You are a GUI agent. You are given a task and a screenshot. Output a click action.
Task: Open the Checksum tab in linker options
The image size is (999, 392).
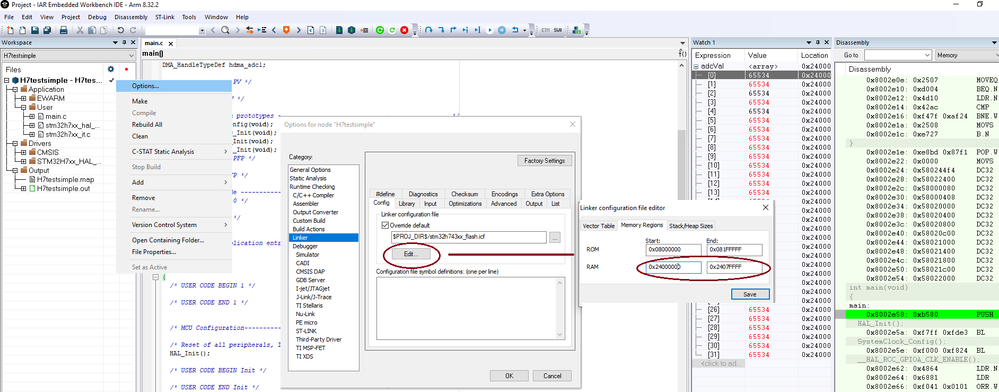463,194
